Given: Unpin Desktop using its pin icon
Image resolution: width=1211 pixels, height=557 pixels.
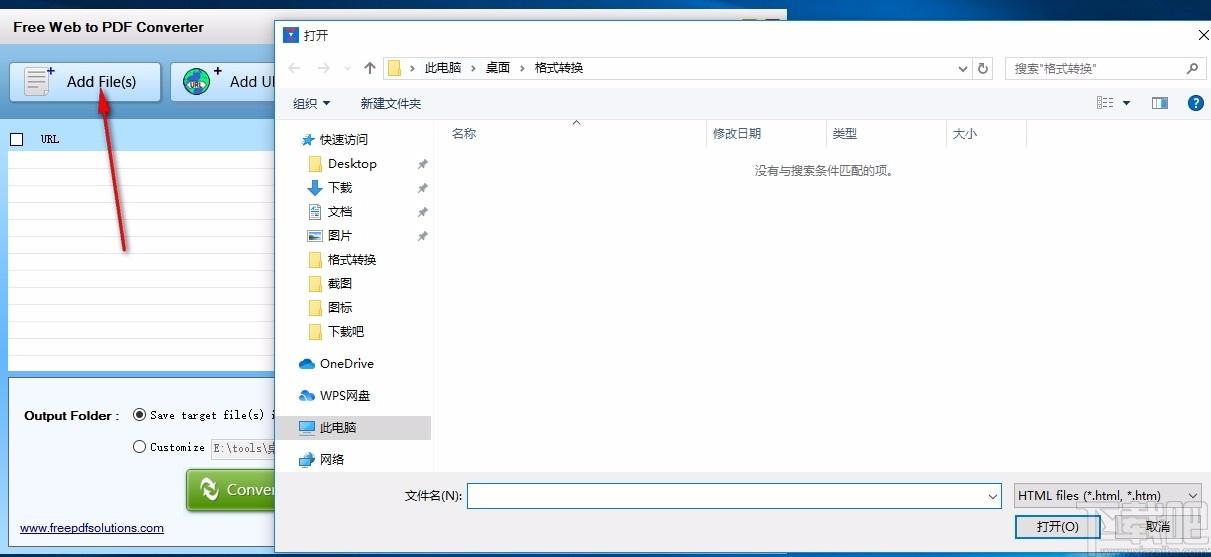Looking at the screenshot, I should tap(422, 164).
